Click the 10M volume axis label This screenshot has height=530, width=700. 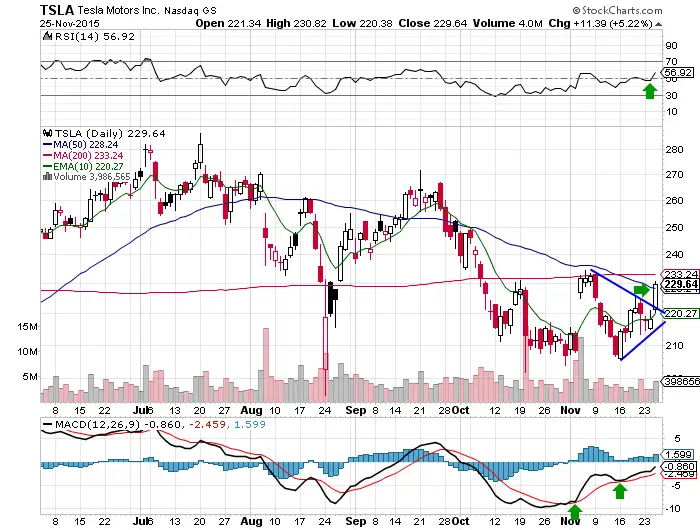[x=28, y=352]
